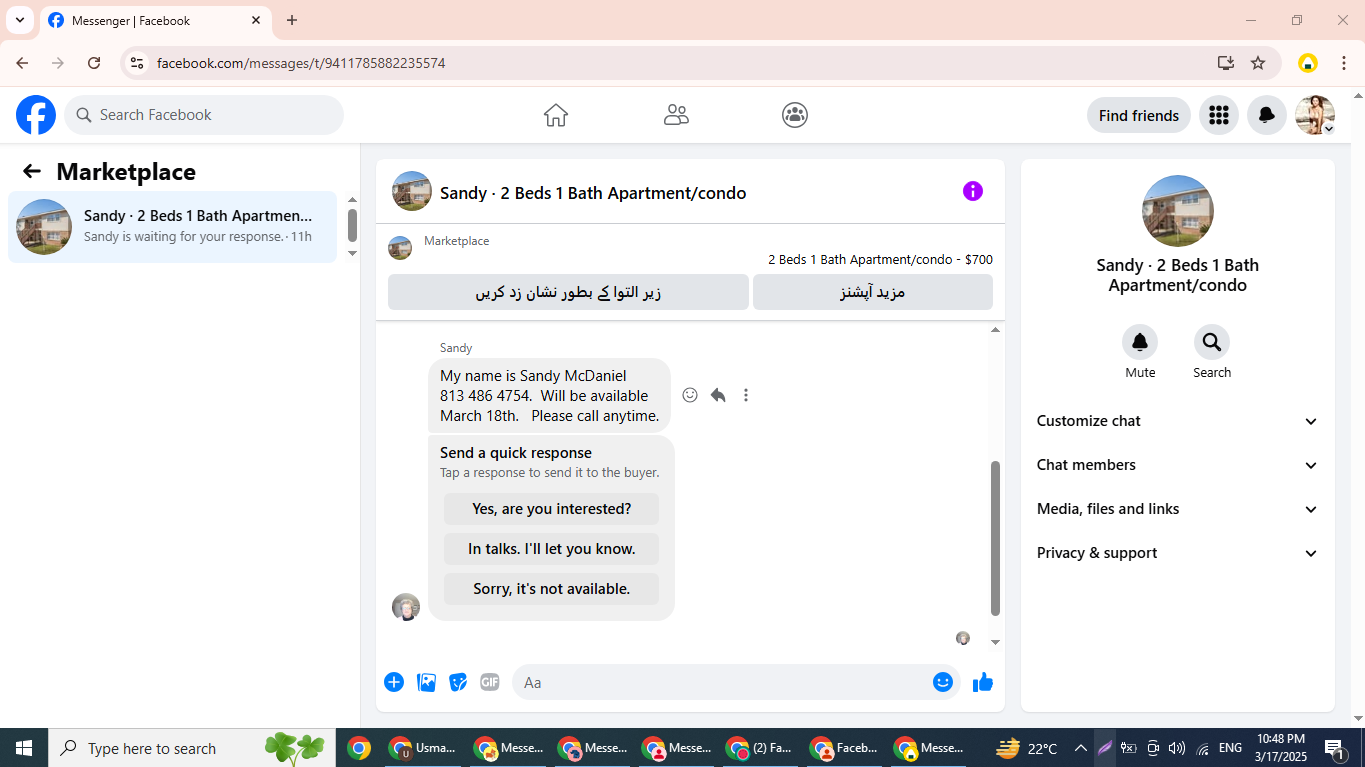Open the volume control in system tray
This screenshot has height=767, width=1365.
click(x=1177, y=748)
